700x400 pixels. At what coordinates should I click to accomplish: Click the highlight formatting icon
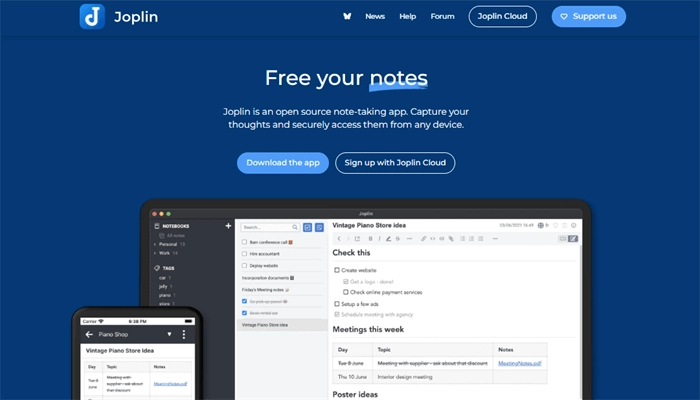[x=388, y=239]
